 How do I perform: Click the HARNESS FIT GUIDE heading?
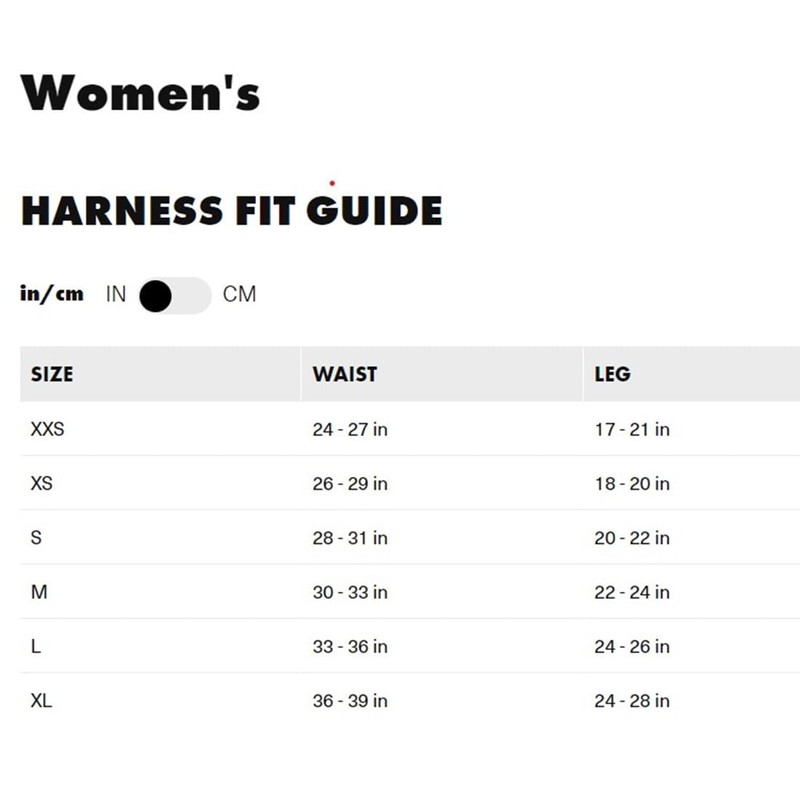point(234,211)
